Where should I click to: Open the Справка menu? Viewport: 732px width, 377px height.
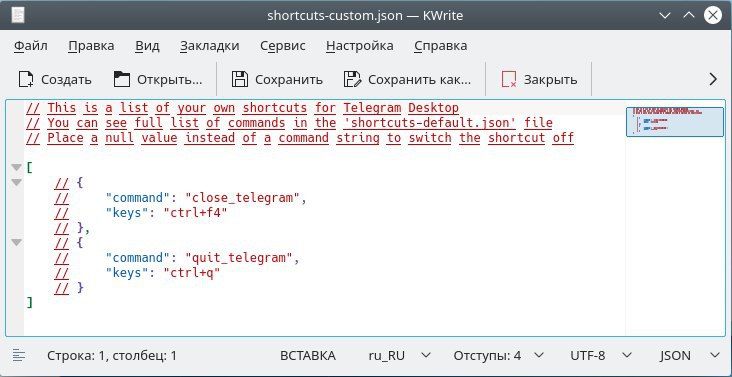[x=441, y=46]
